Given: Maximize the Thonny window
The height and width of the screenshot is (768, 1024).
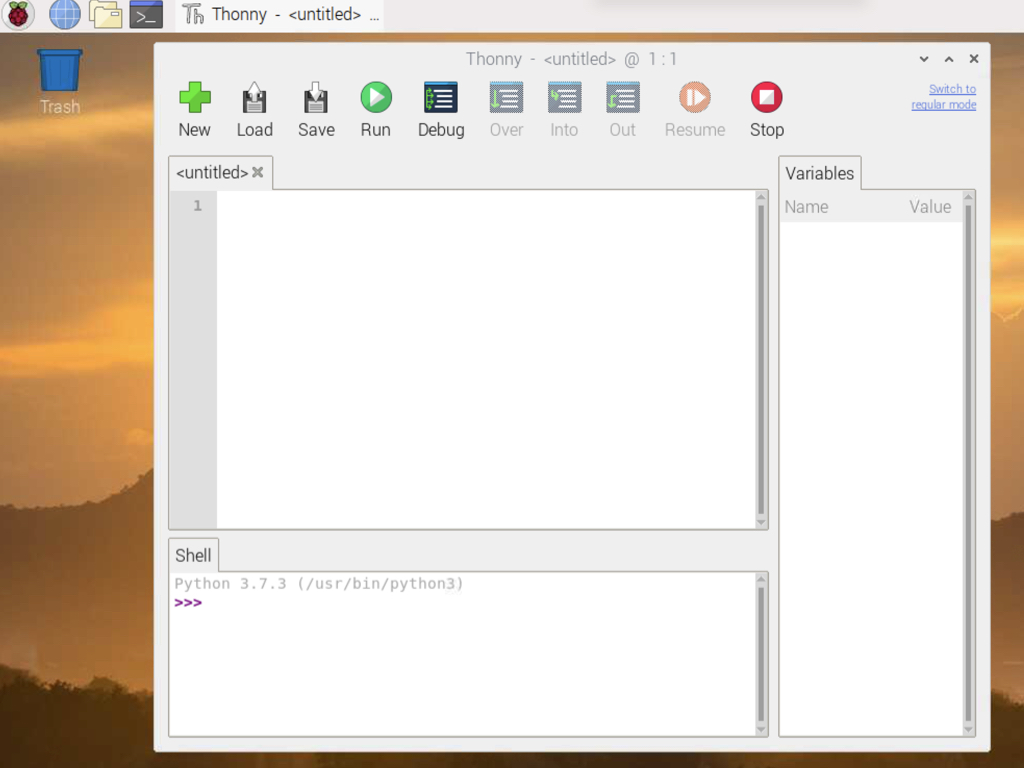Looking at the screenshot, I should [x=949, y=59].
